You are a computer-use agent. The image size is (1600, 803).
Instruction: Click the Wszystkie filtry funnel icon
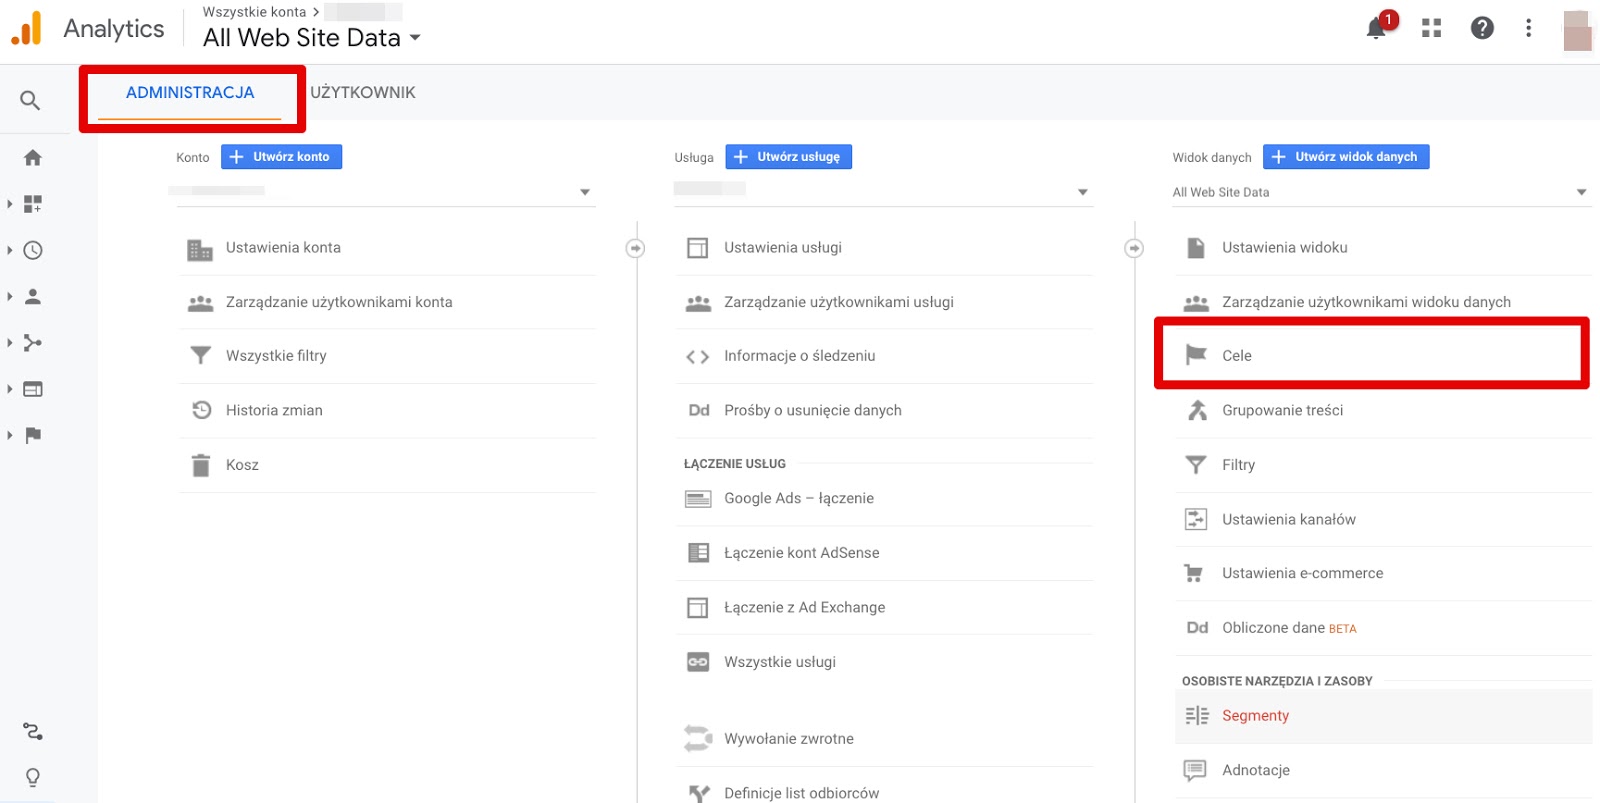[x=201, y=356]
